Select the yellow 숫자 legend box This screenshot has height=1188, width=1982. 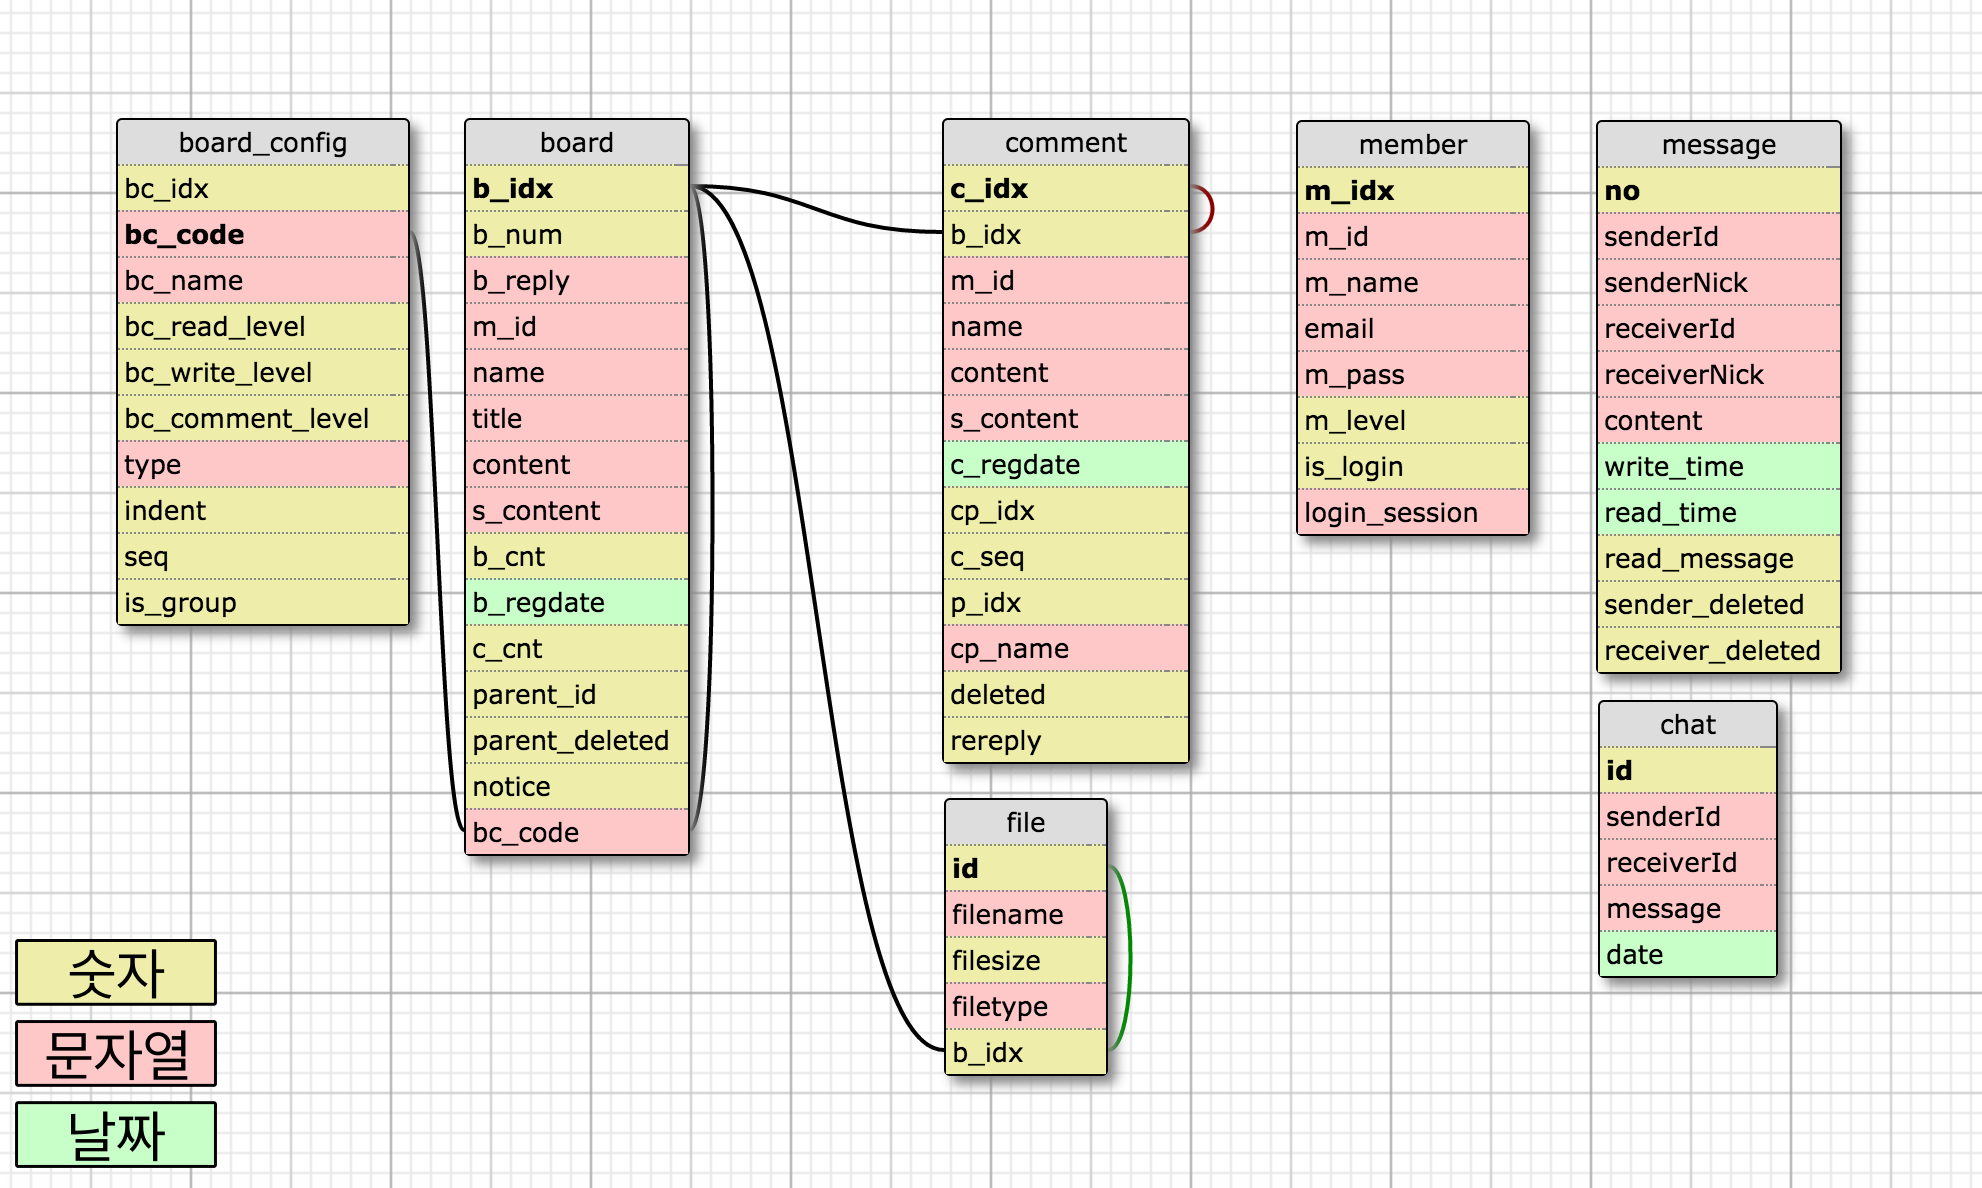116,973
